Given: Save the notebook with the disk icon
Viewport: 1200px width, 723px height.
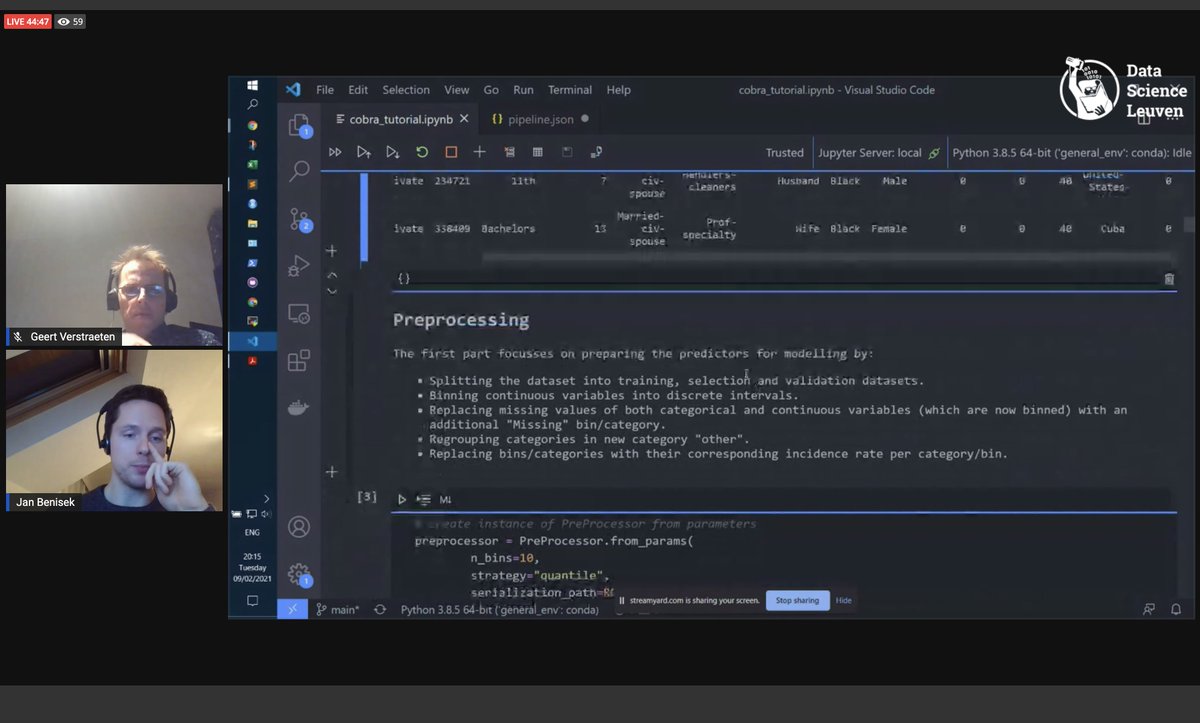Looking at the screenshot, I should point(567,152).
